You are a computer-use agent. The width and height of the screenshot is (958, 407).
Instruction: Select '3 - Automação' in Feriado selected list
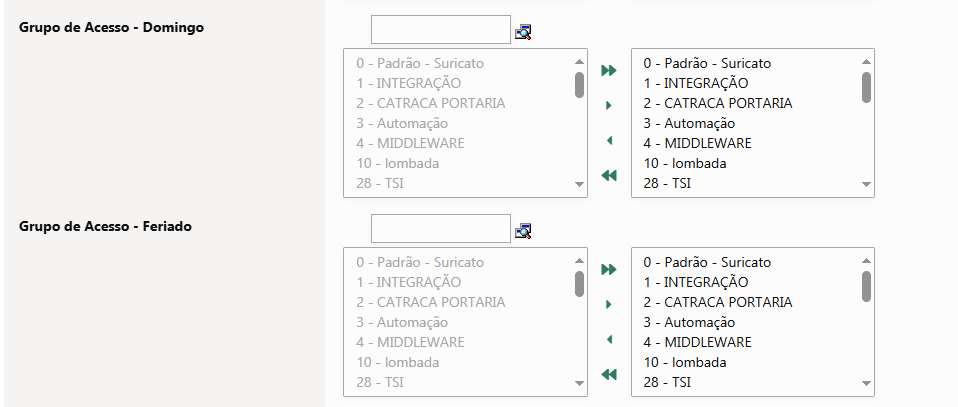tap(689, 322)
